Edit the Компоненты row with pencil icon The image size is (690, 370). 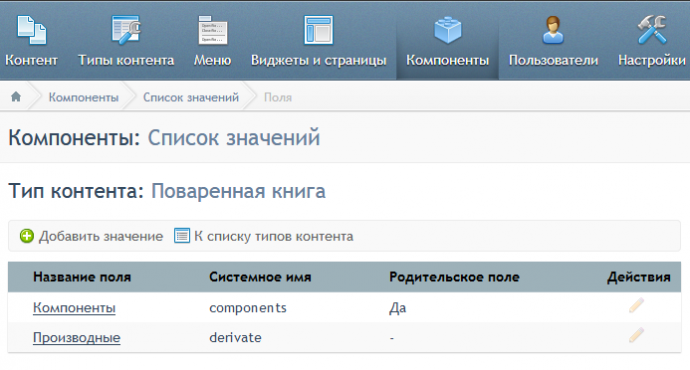pos(636,305)
